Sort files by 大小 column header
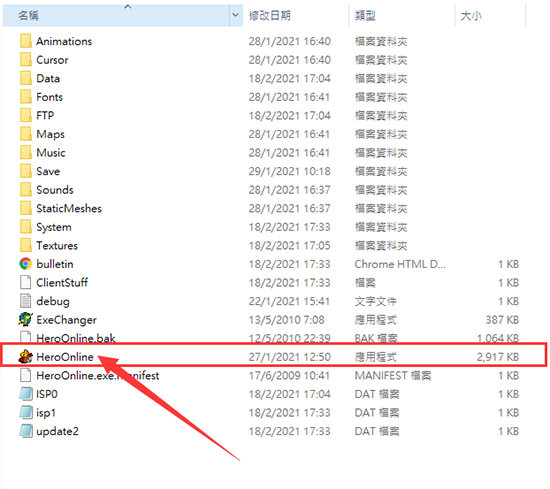Viewport: 550px width, 489px height. click(490, 15)
